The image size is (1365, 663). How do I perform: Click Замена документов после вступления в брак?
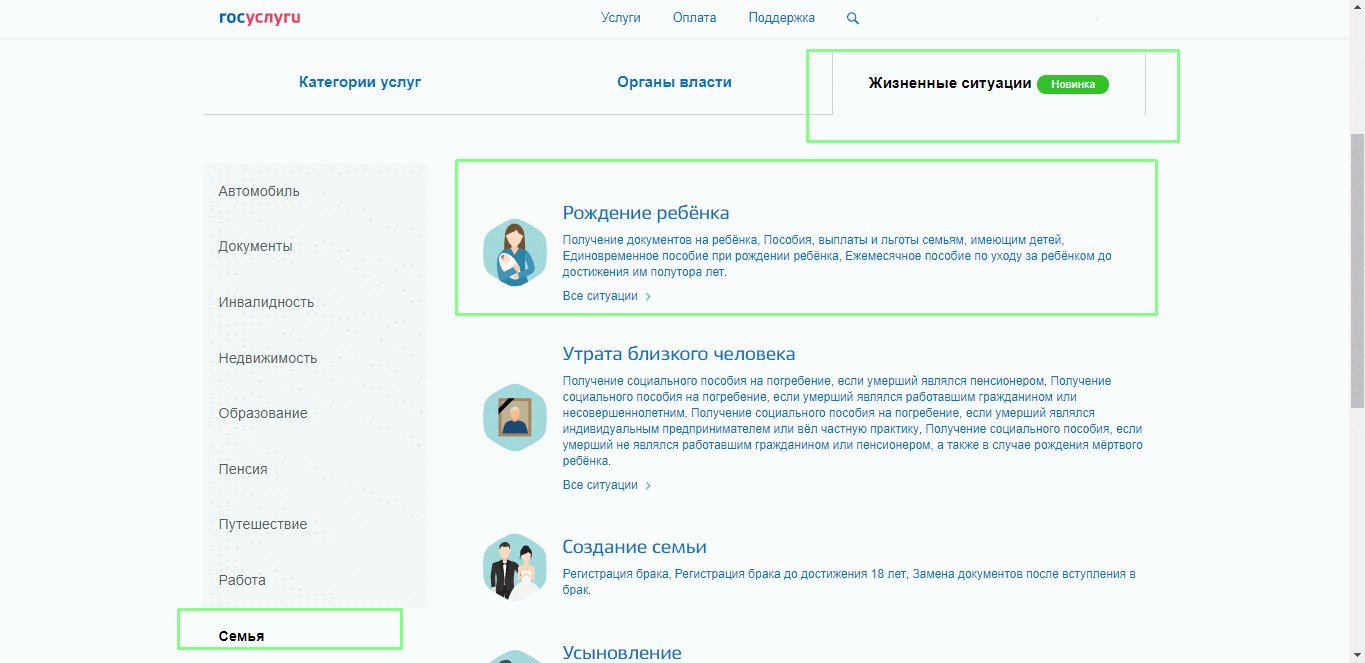click(849, 582)
